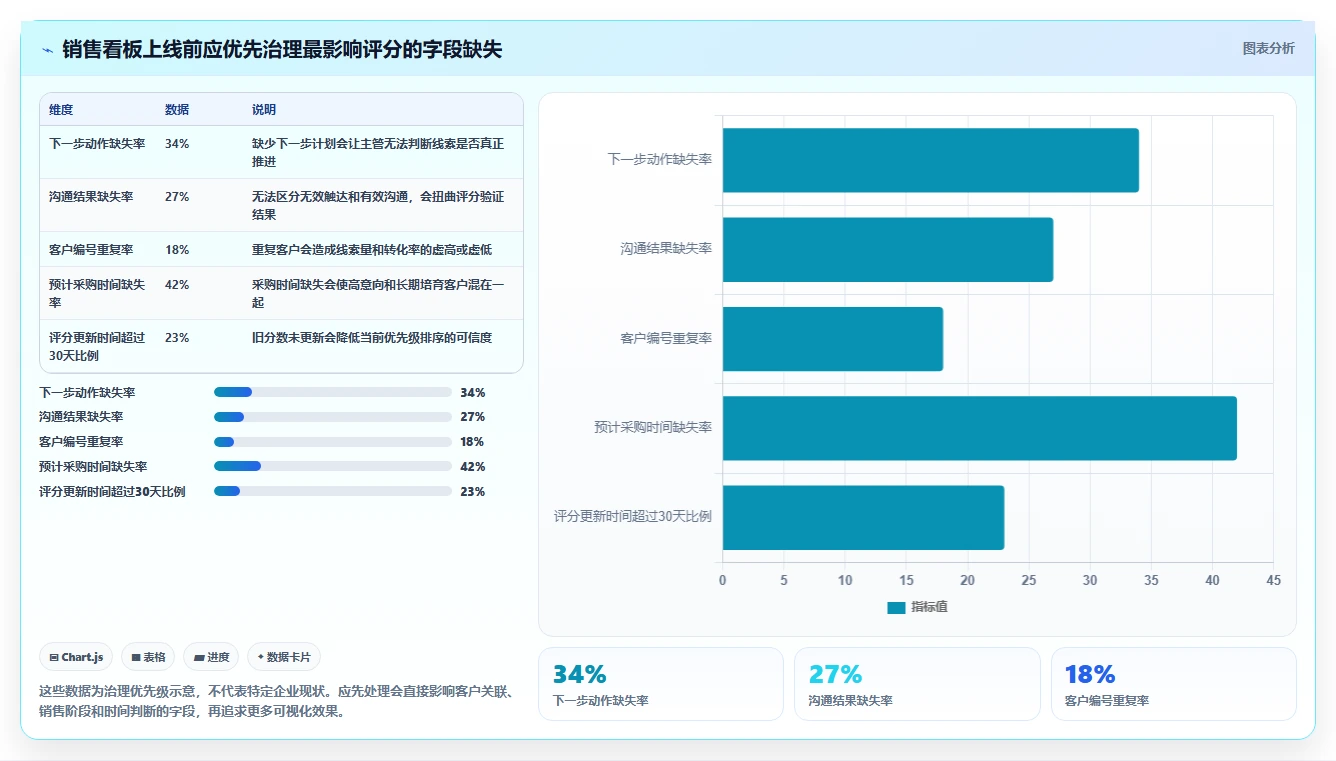Select the 18% cell in the table
The height and width of the screenshot is (761, 1336).
[177, 250]
